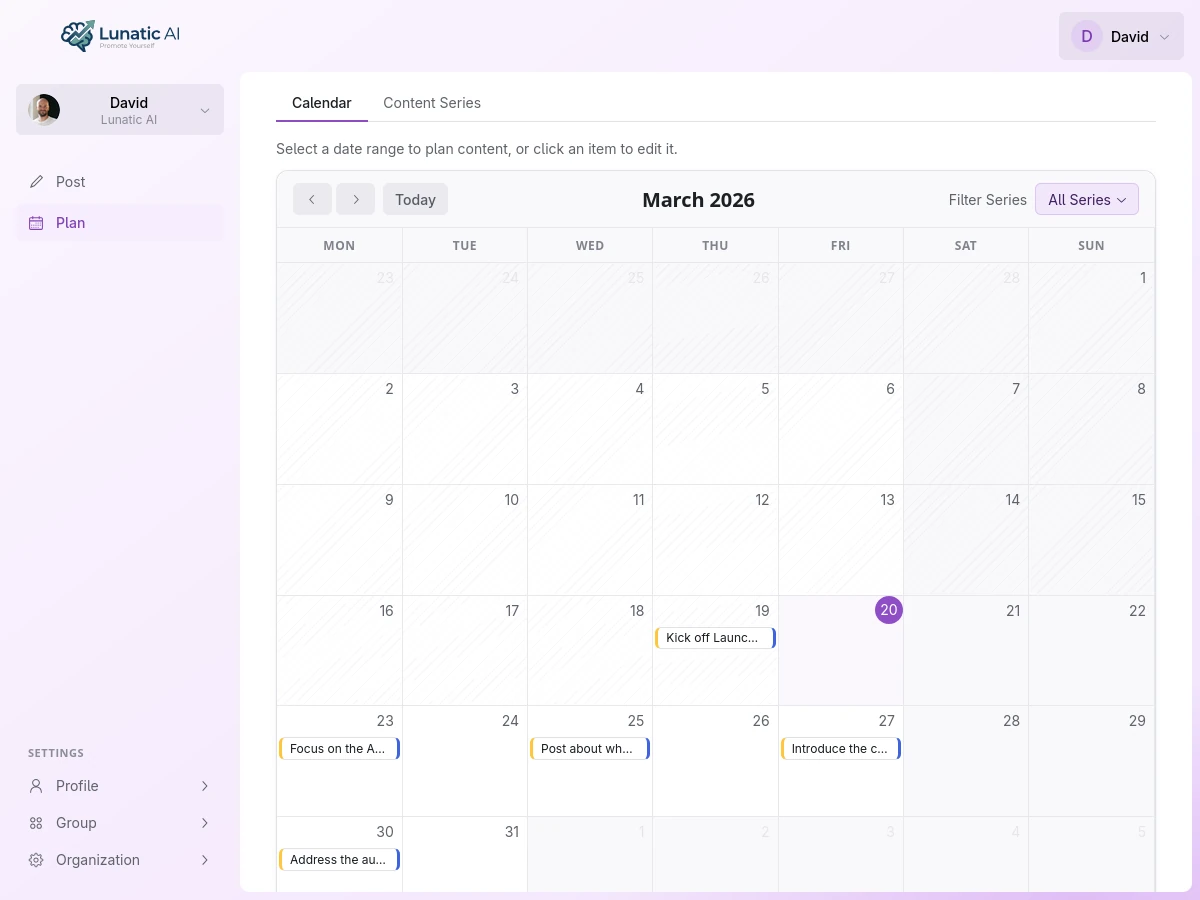Open the David account menu at top right
1200x900 pixels.
pos(1121,37)
